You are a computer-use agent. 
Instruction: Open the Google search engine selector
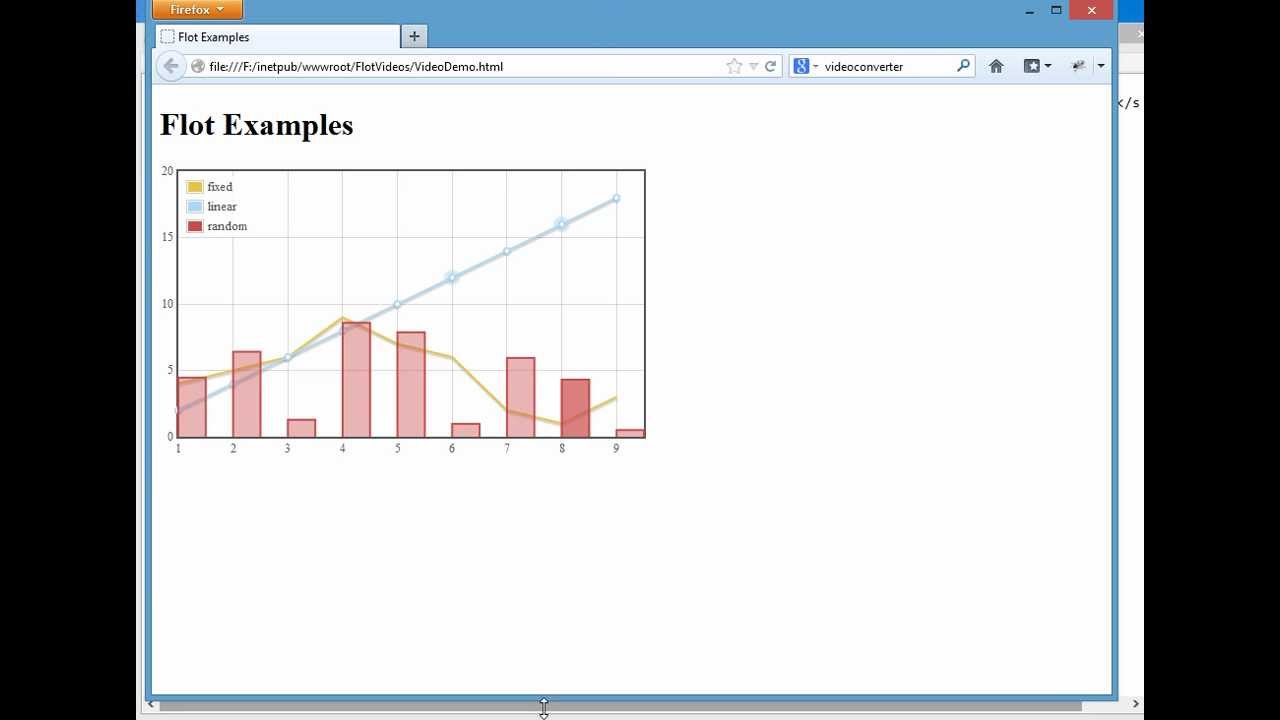tap(806, 67)
